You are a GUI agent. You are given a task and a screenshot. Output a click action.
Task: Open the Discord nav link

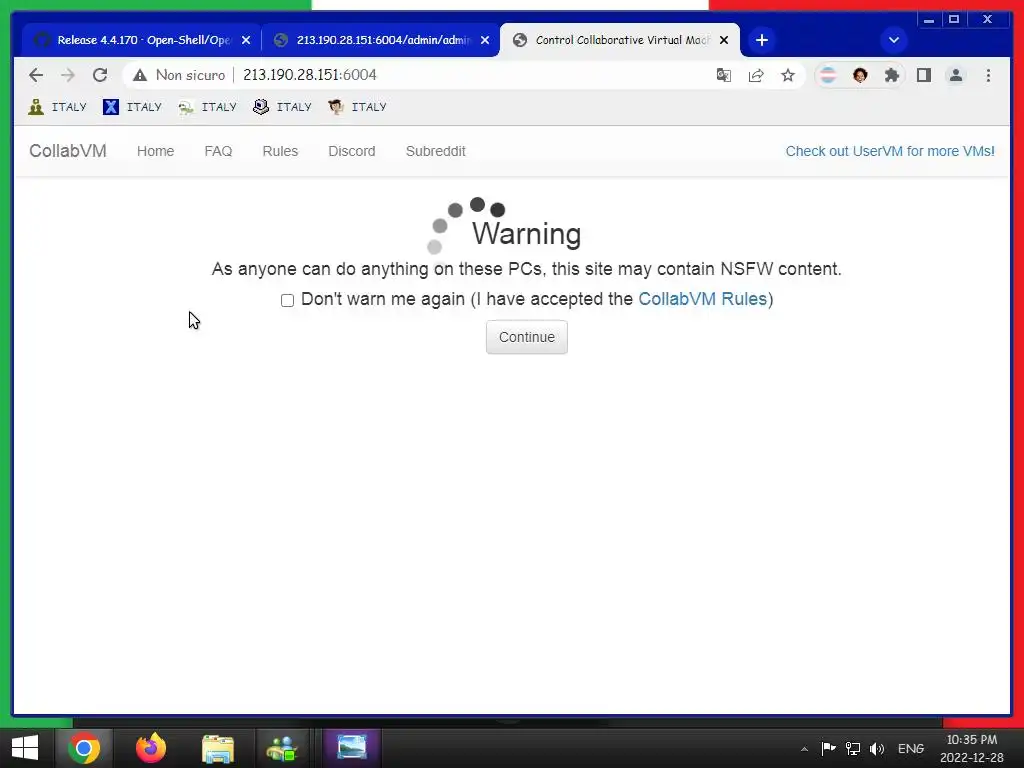[x=351, y=151]
